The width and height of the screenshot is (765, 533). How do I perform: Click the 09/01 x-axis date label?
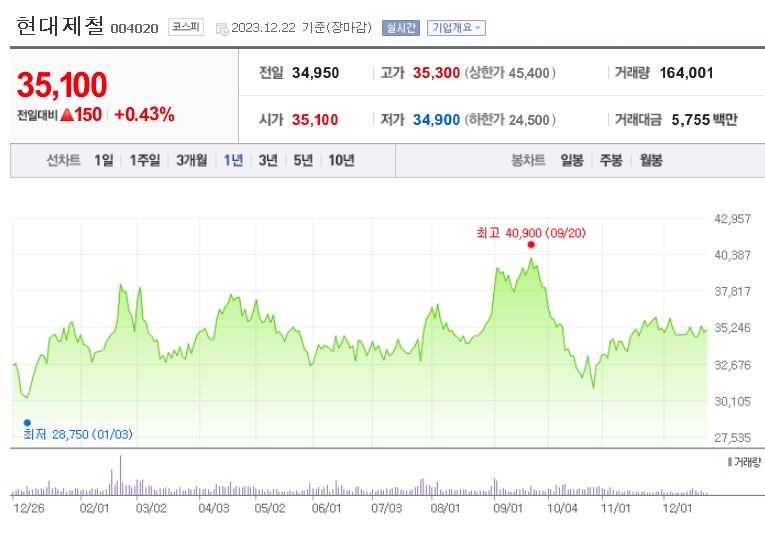click(x=508, y=508)
